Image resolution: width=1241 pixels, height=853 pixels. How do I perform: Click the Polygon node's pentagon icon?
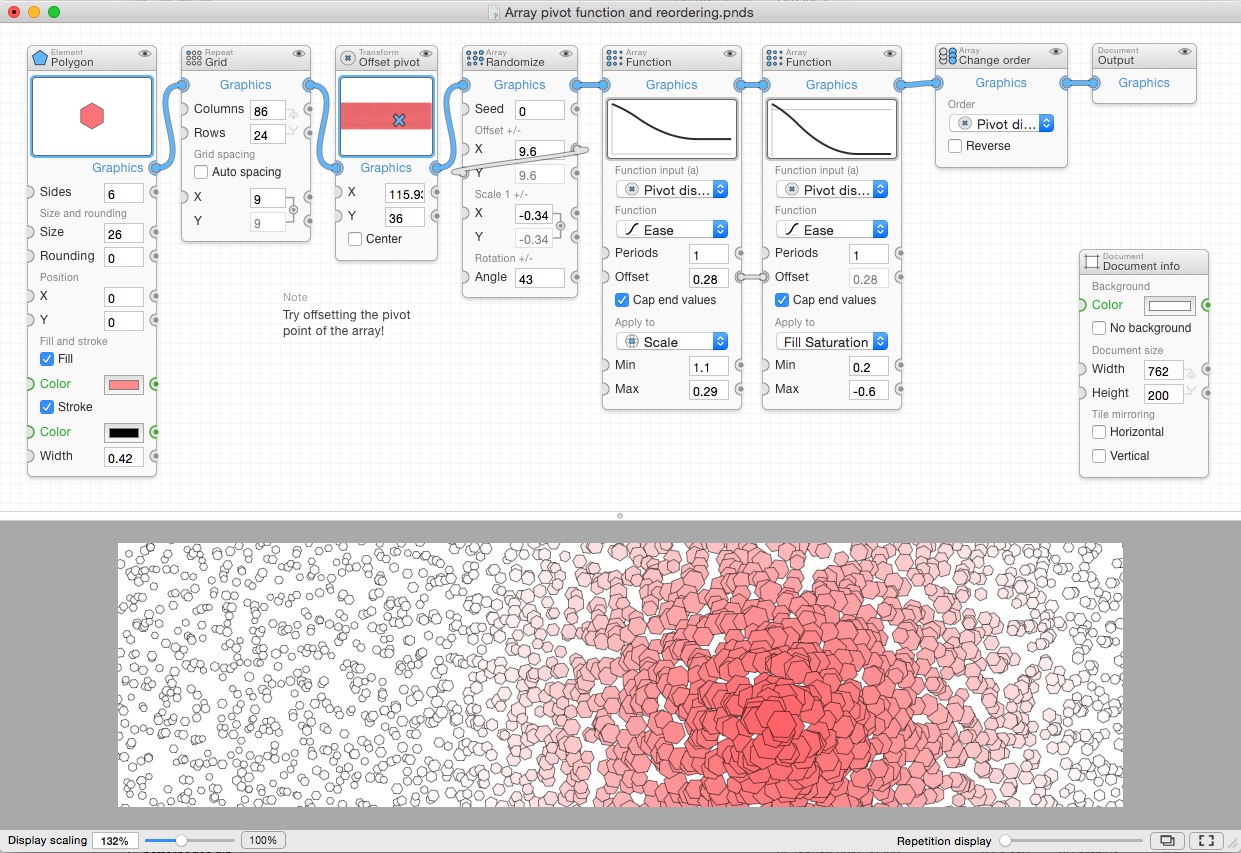(x=40, y=57)
